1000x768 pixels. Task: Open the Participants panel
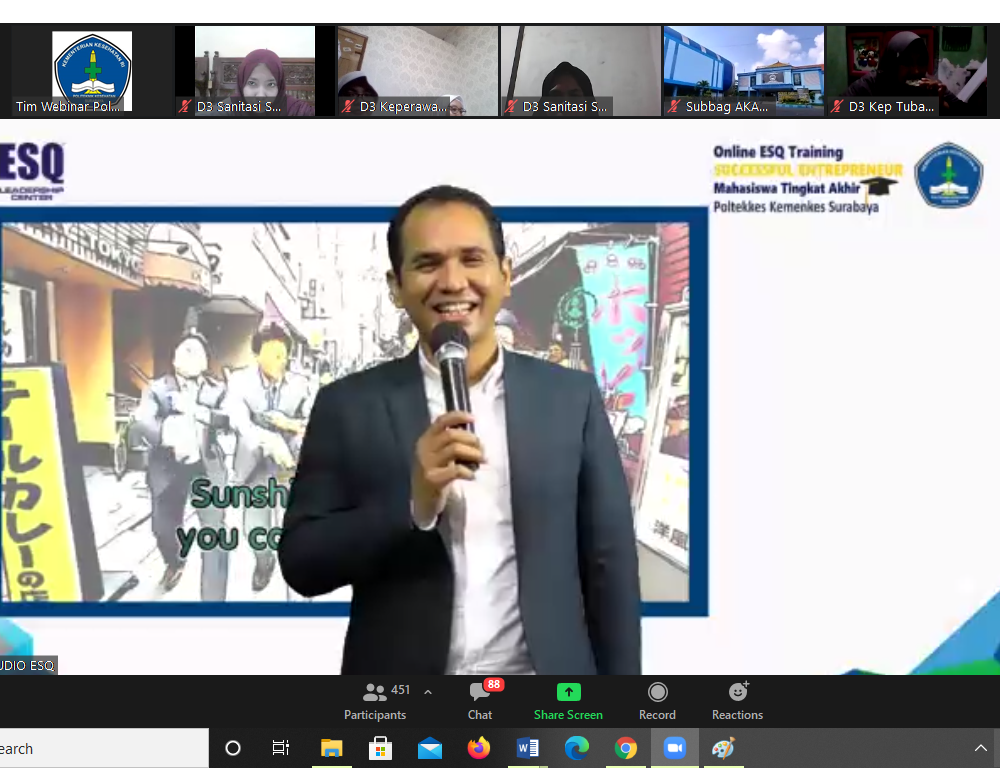(376, 700)
